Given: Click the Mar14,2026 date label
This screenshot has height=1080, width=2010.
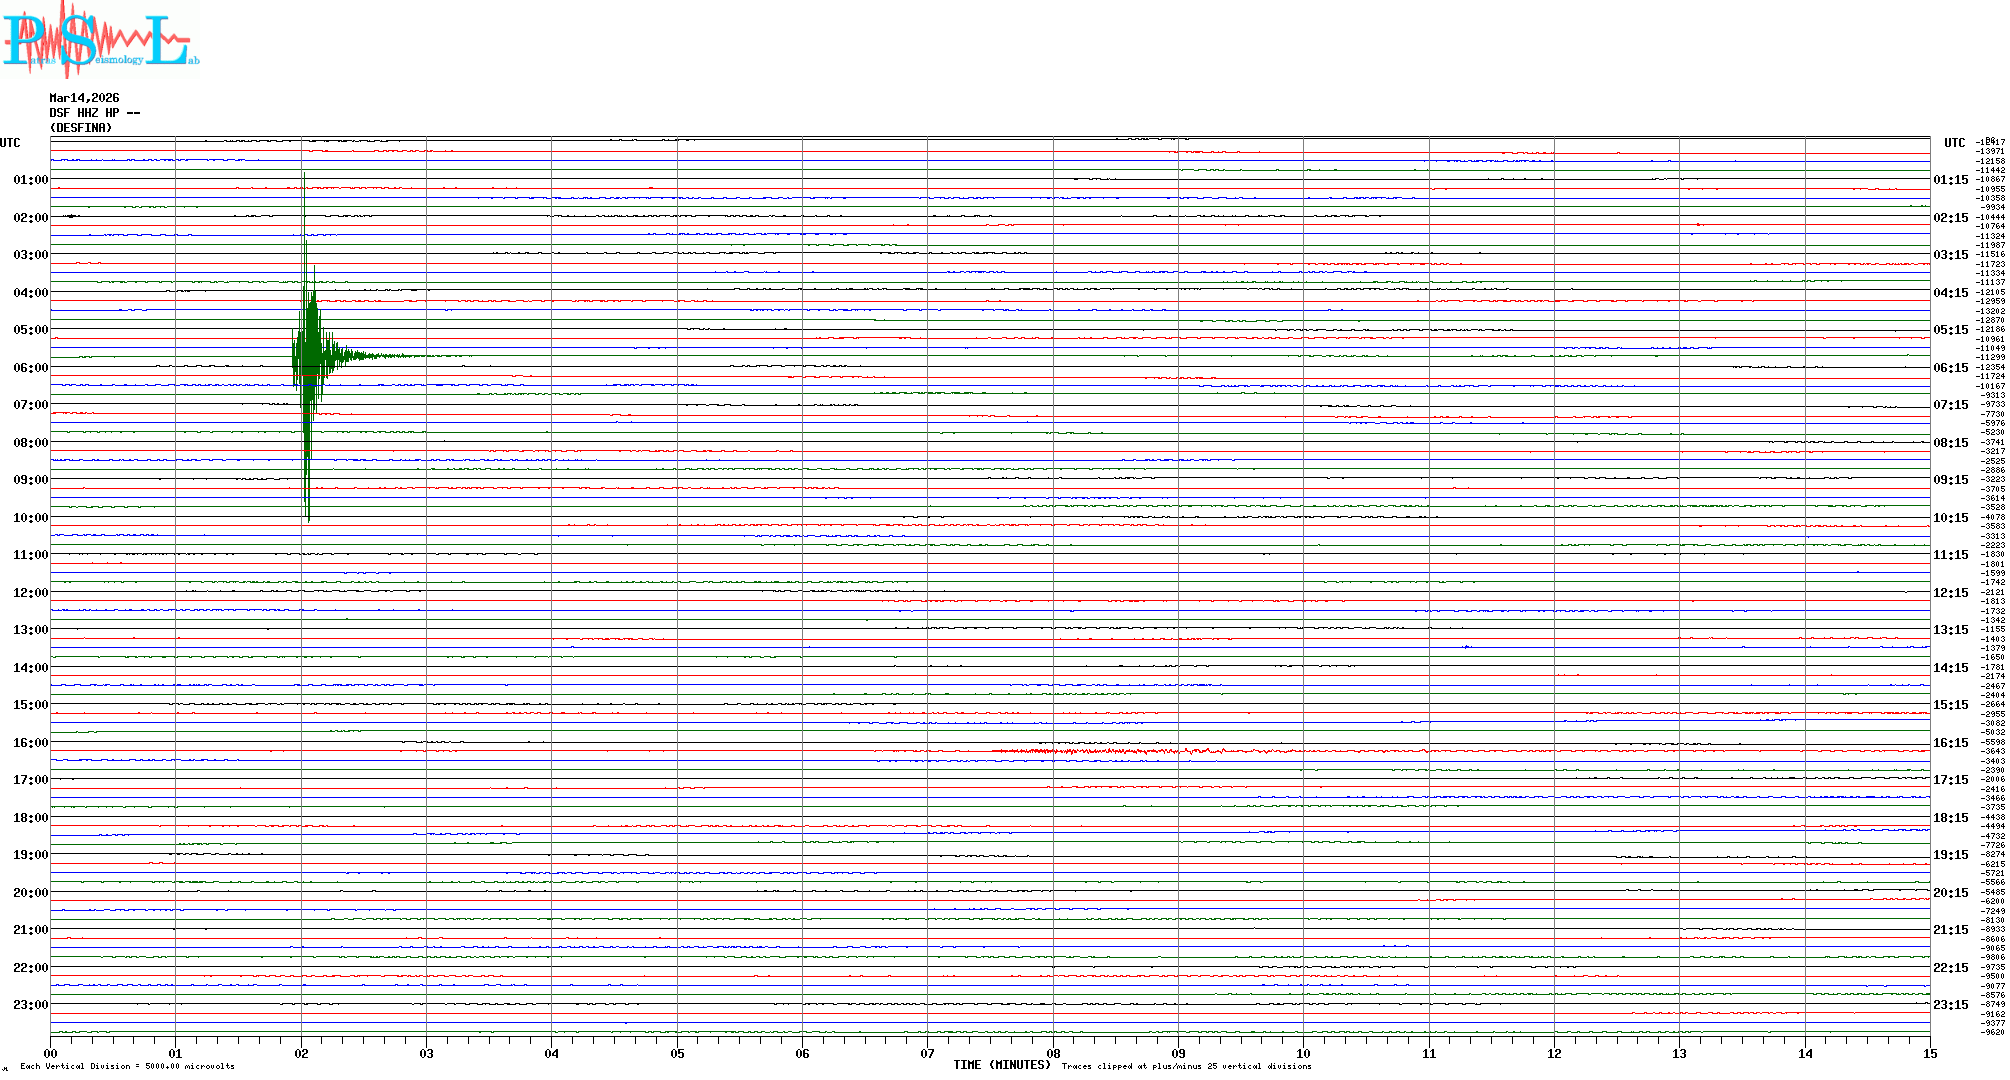Looking at the screenshot, I should coord(84,98).
